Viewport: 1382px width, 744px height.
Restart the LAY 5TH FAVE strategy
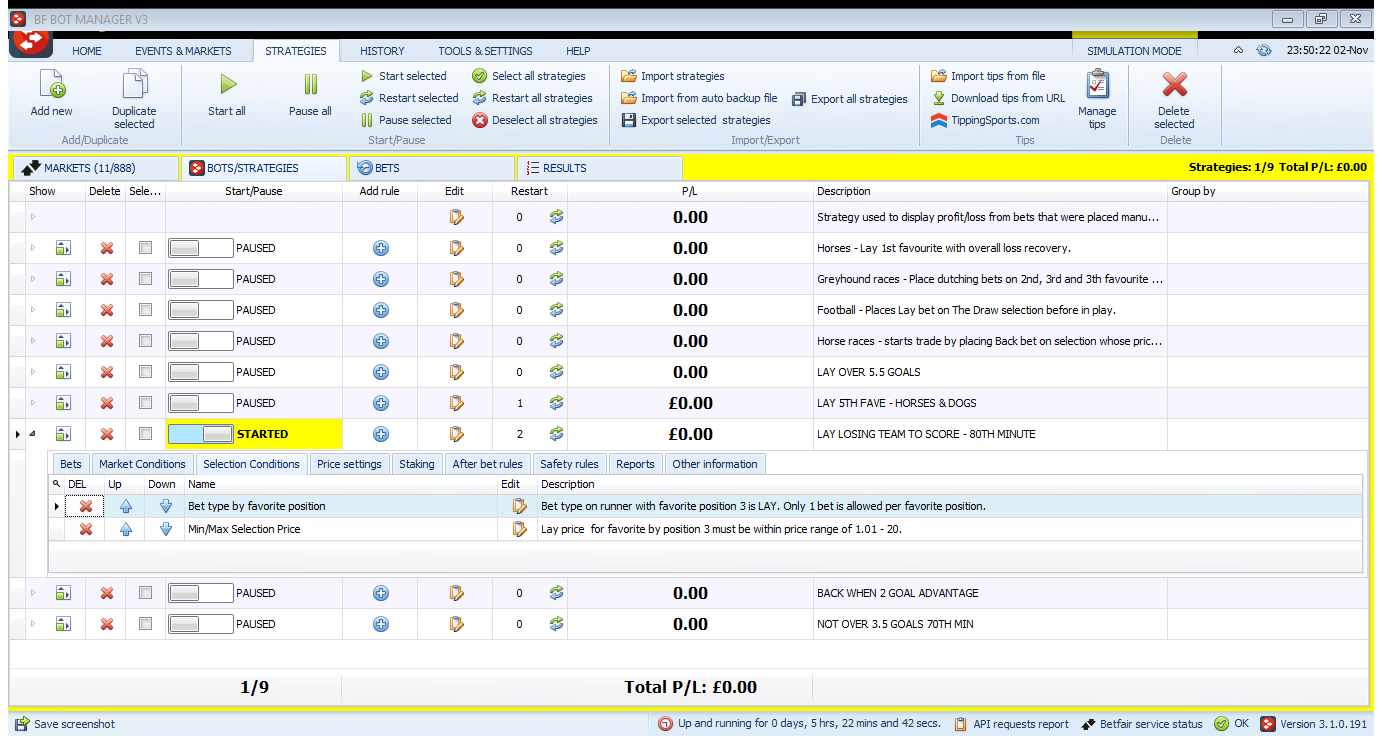(x=556, y=403)
